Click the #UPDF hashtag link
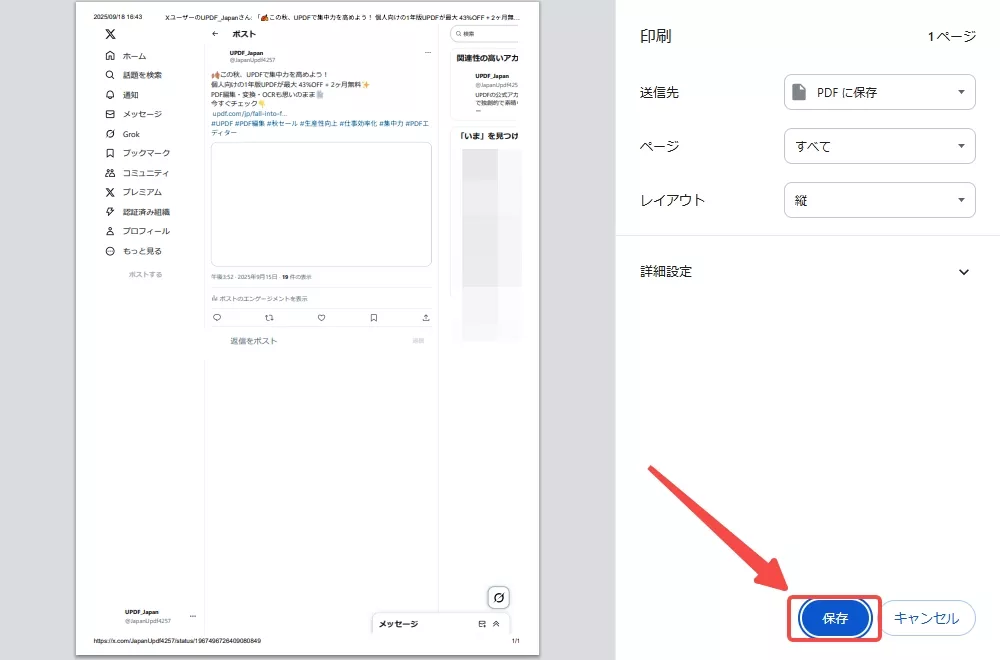This screenshot has width=1000, height=660. pos(222,124)
